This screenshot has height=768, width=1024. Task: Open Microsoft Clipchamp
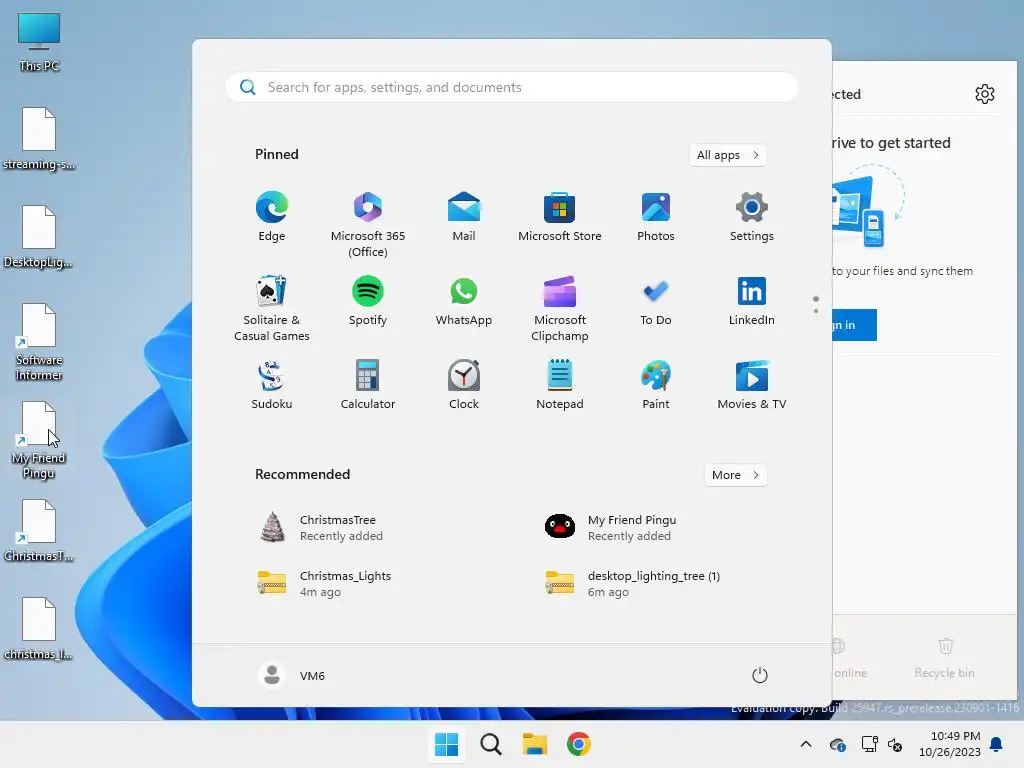(x=560, y=309)
